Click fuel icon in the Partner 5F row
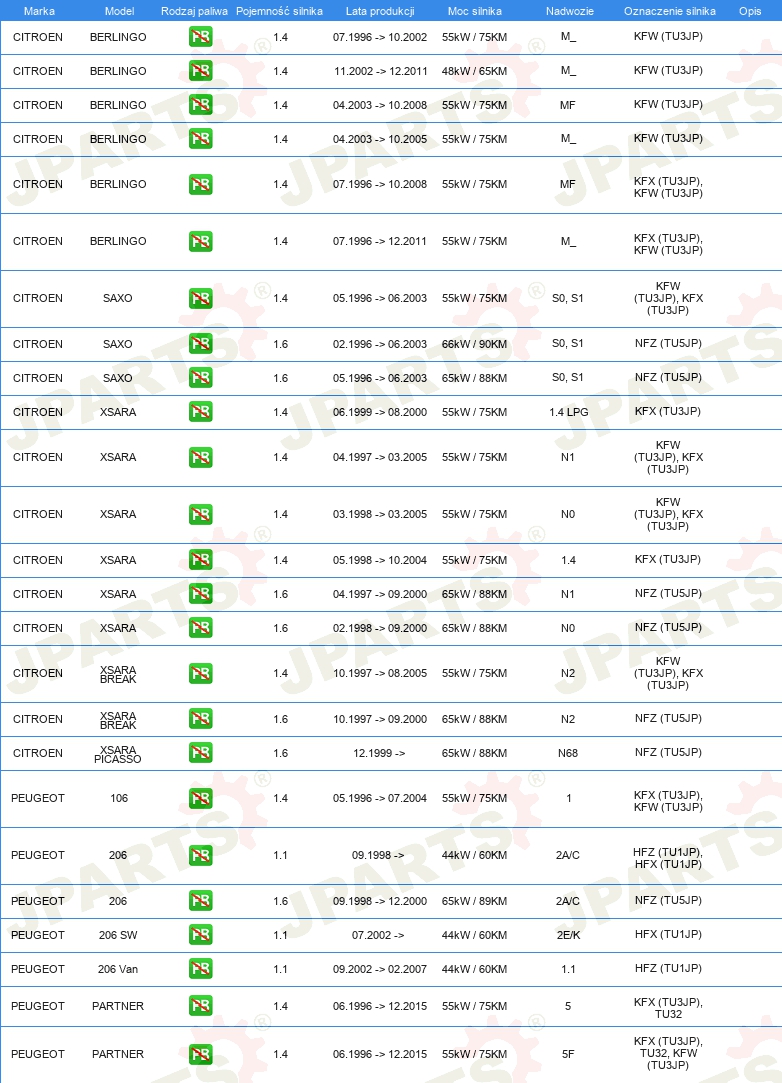 click(x=200, y=1054)
